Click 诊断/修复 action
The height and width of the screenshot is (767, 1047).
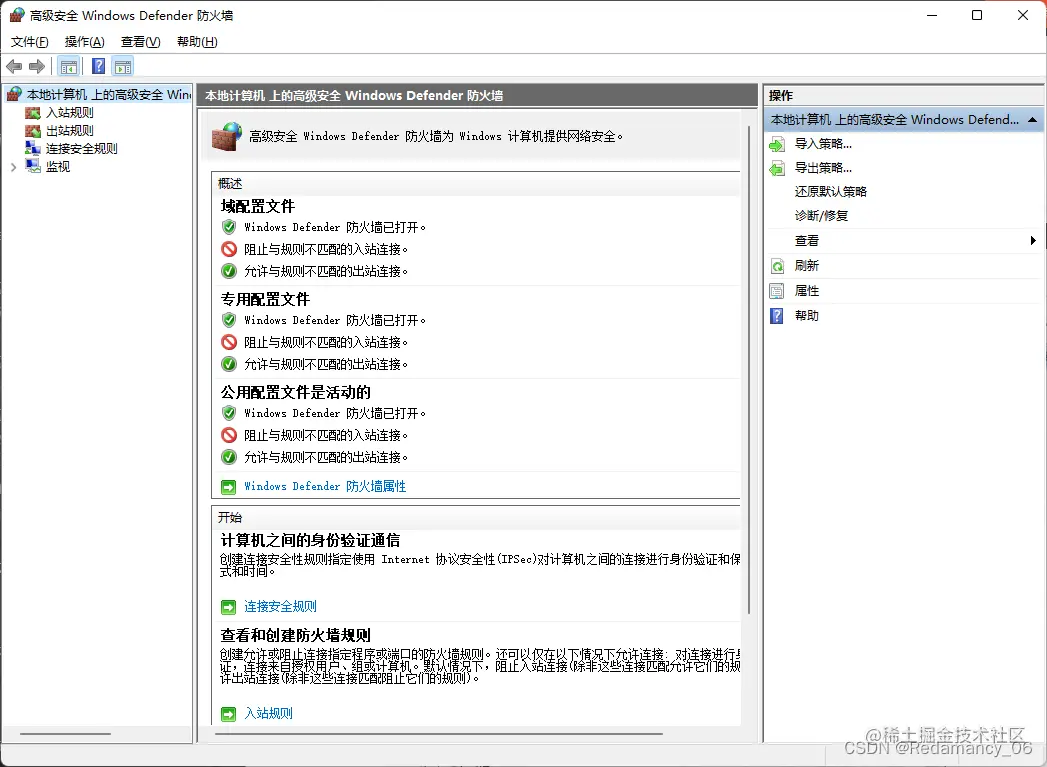click(x=821, y=216)
